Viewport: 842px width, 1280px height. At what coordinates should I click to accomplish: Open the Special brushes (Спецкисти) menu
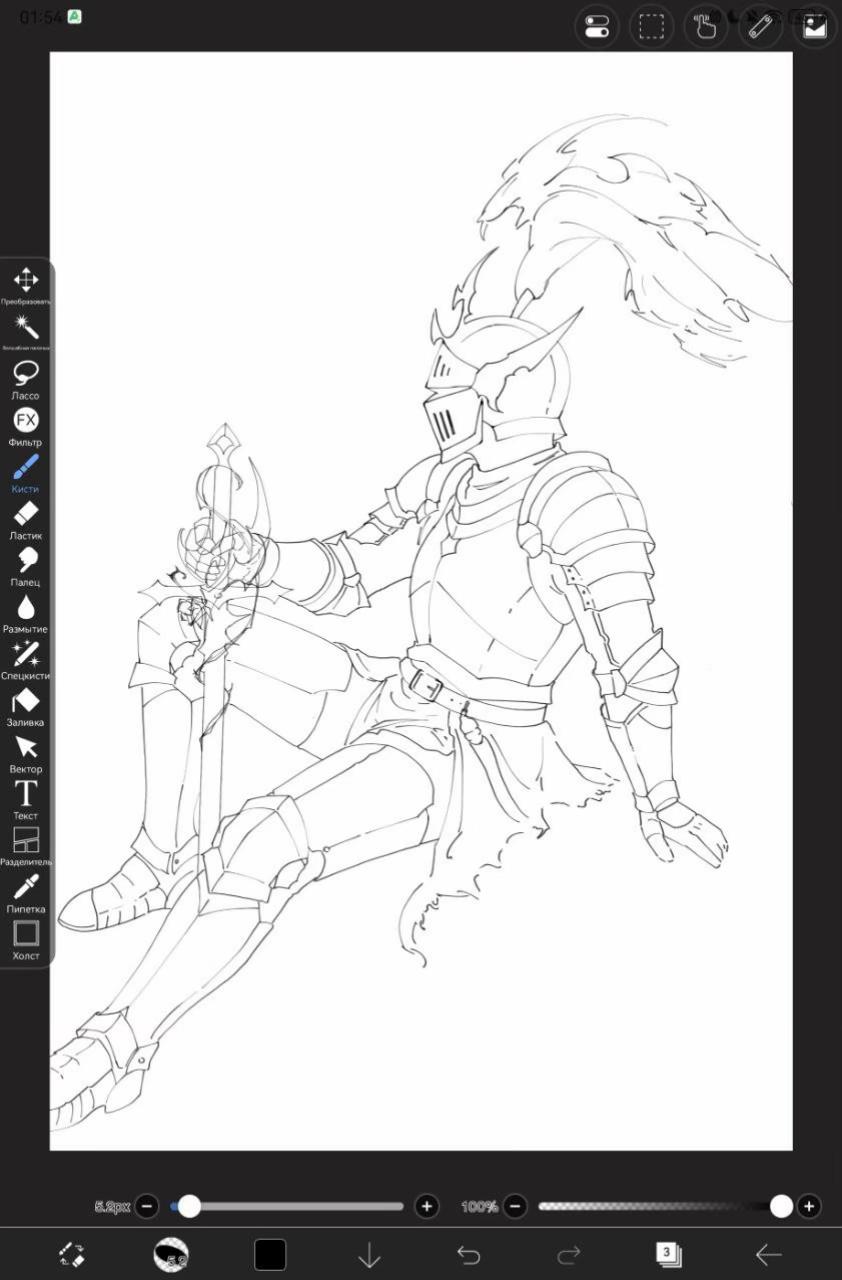26,659
